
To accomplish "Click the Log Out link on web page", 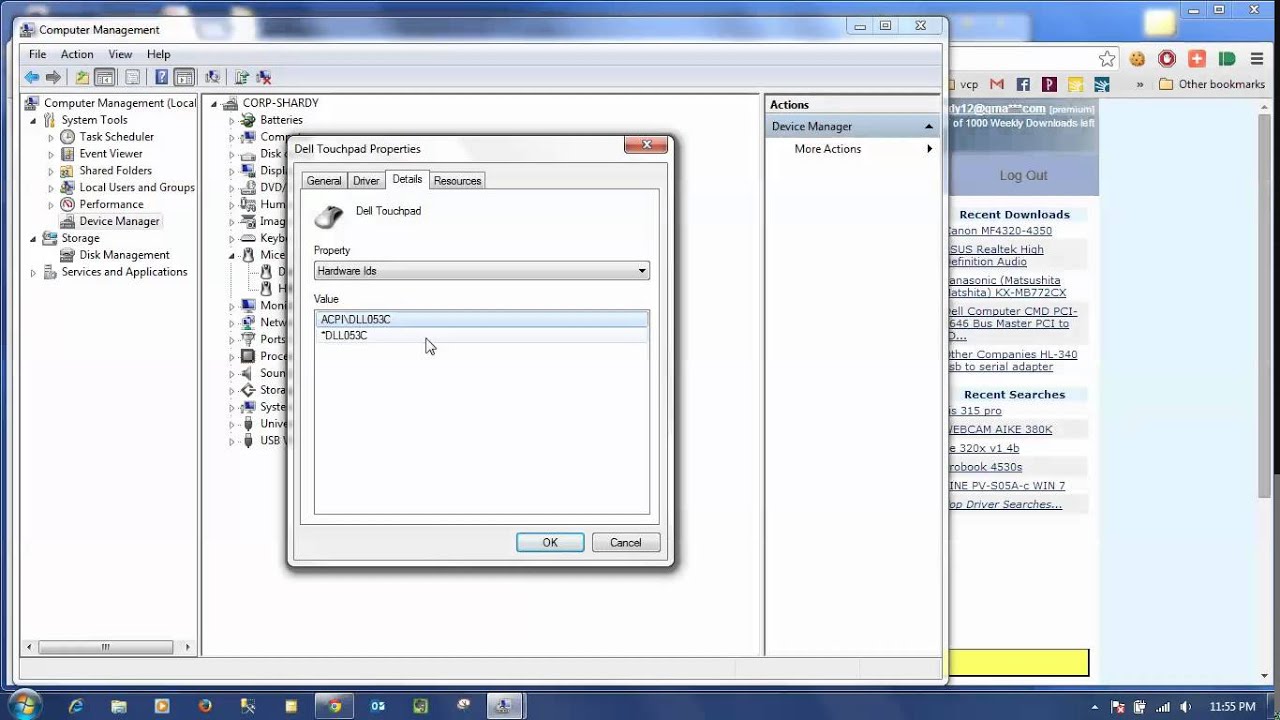I will click(1023, 175).
